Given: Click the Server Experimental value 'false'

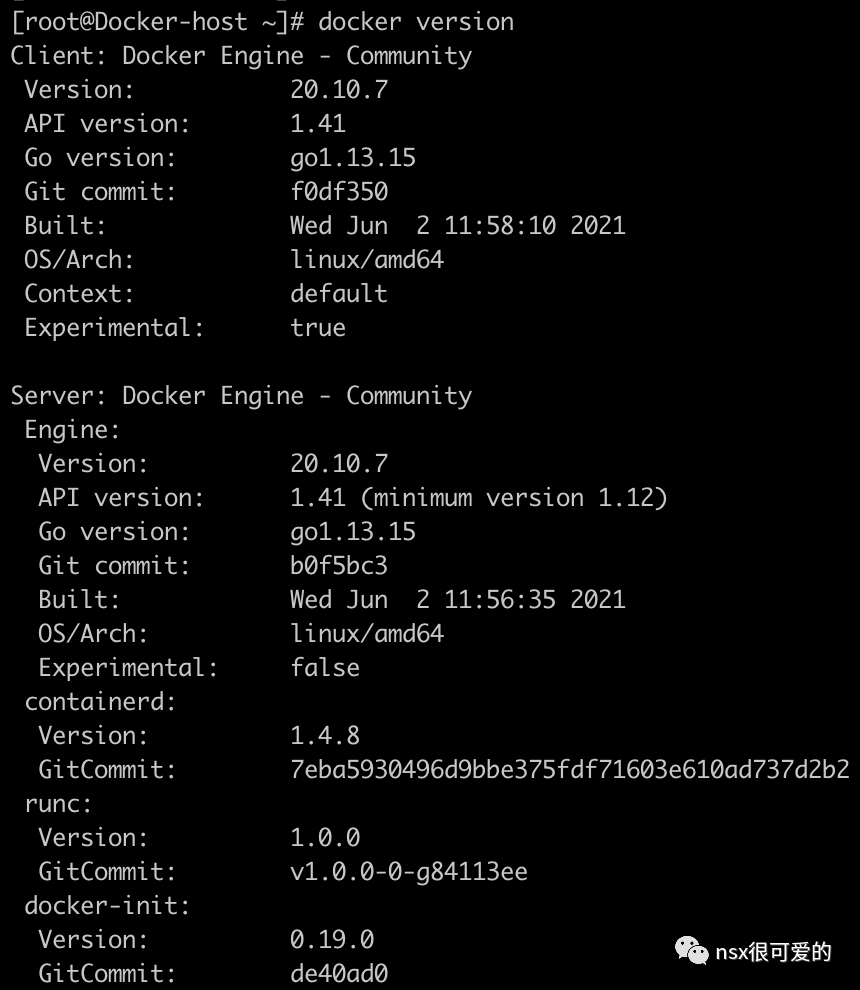Looking at the screenshot, I should [324, 667].
